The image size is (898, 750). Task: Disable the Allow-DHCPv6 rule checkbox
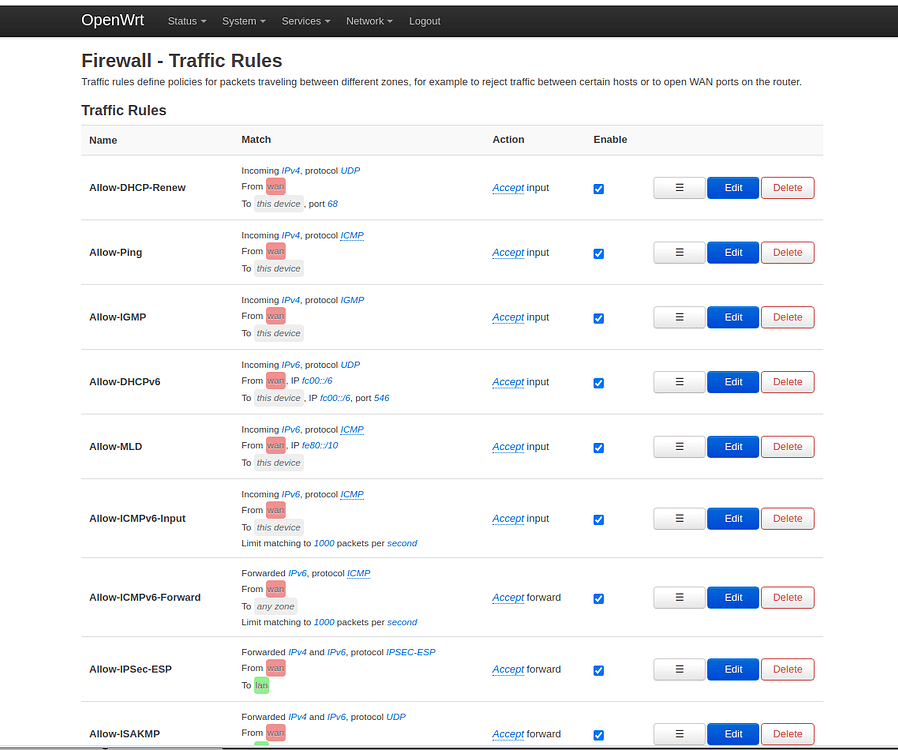pos(598,382)
